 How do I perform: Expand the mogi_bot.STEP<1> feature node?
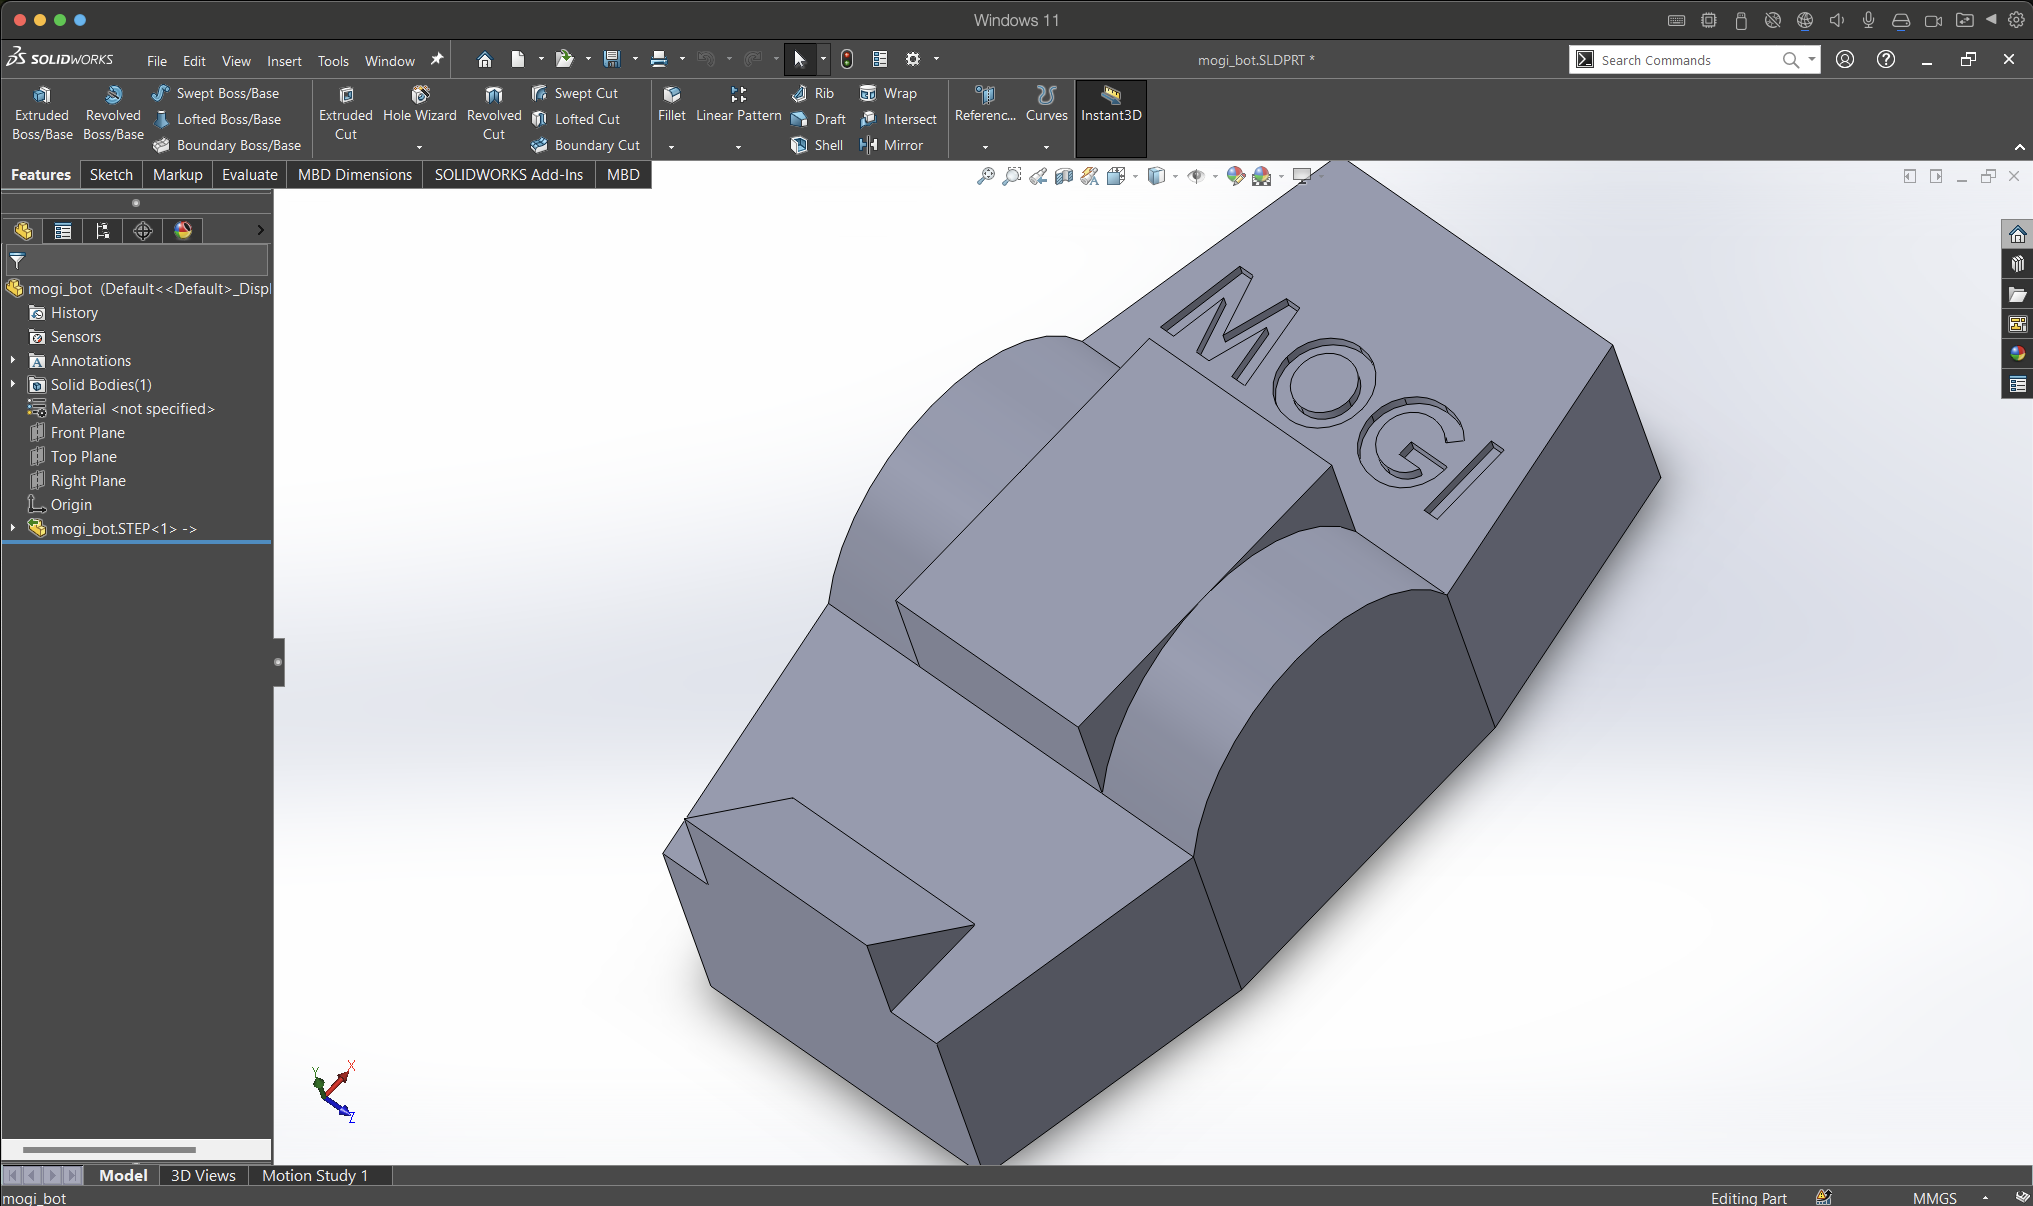pos(13,528)
